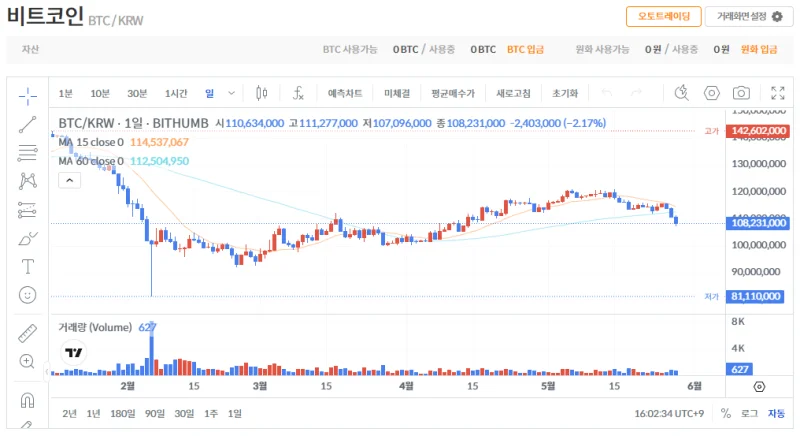This screenshot has height=436, width=800.
Task: Select the Text annotation tool
Action: tap(28, 266)
